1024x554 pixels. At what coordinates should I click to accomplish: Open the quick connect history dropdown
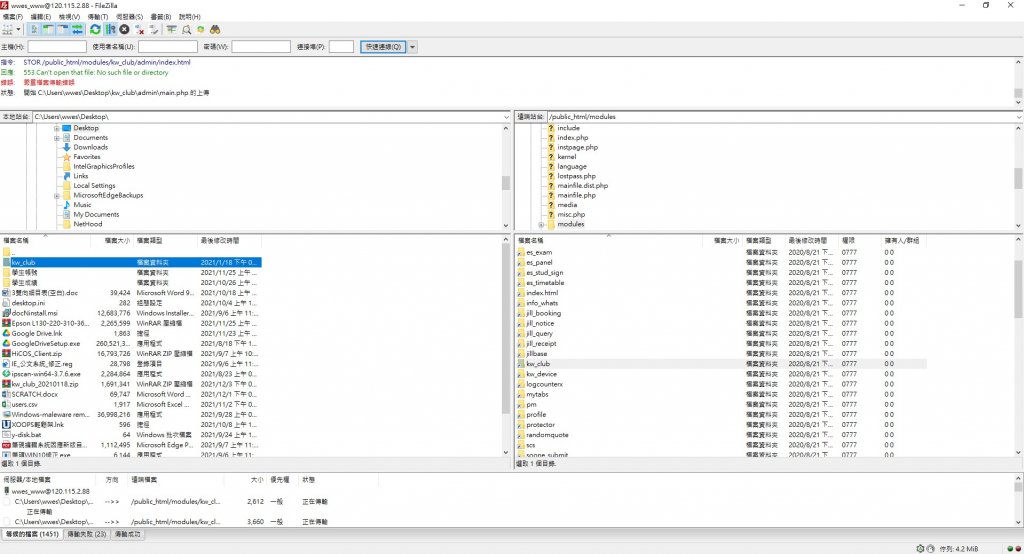(x=412, y=46)
